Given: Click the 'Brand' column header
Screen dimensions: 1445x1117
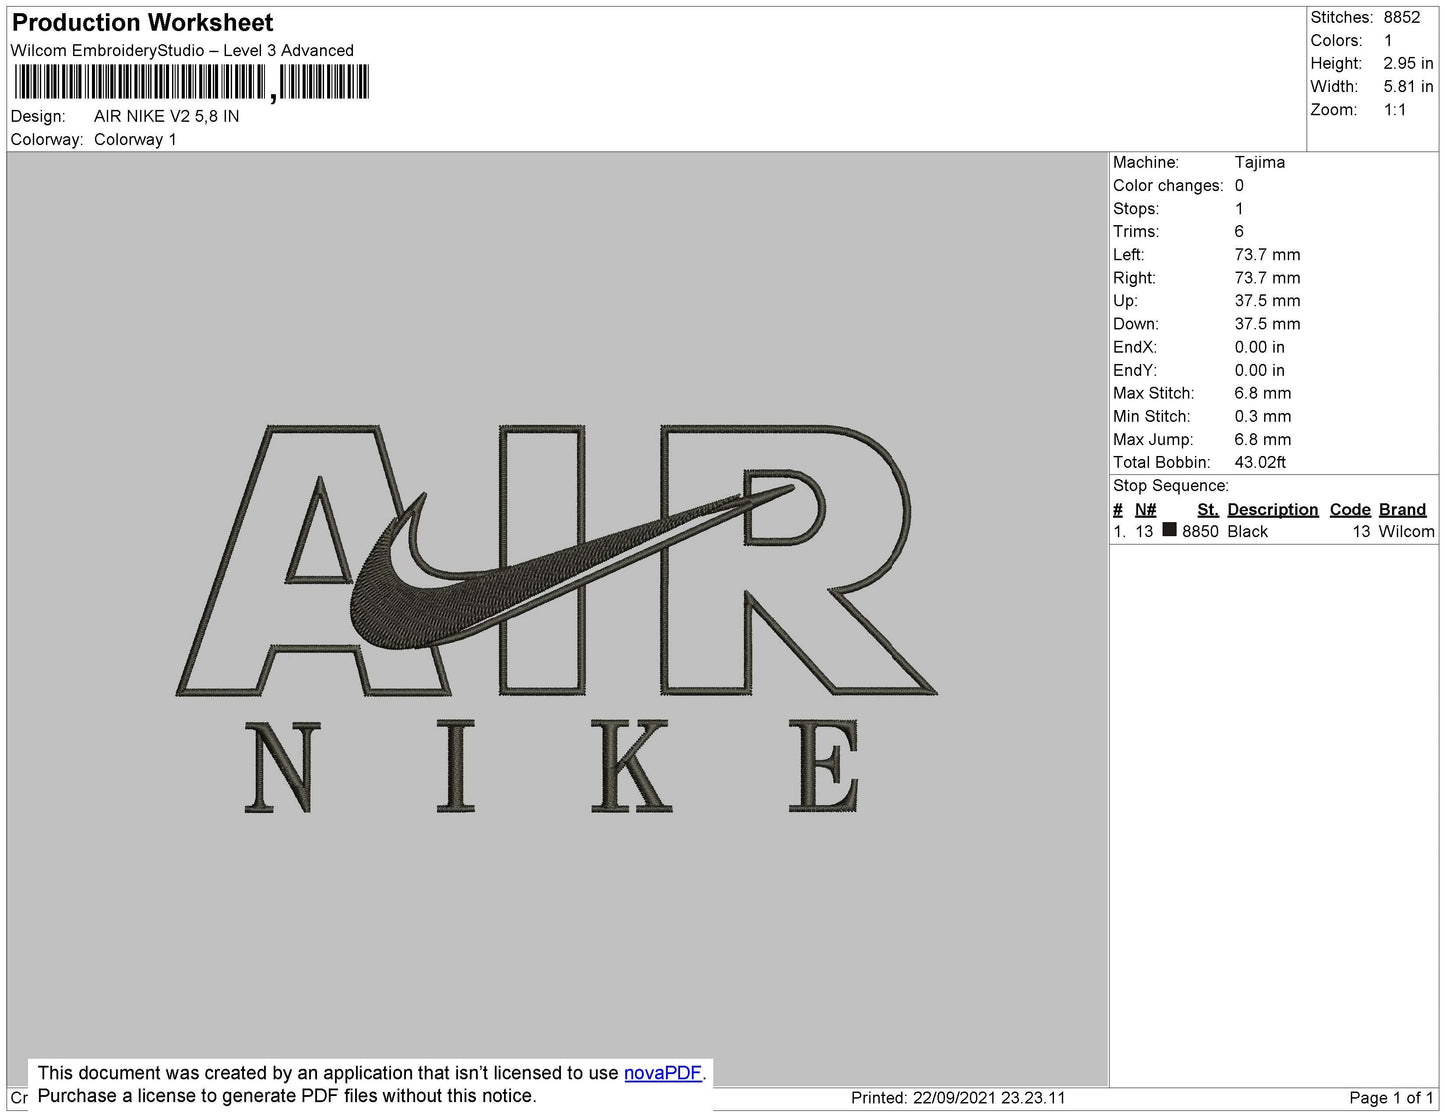Looking at the screenshot, I should tap(1402, 509).
